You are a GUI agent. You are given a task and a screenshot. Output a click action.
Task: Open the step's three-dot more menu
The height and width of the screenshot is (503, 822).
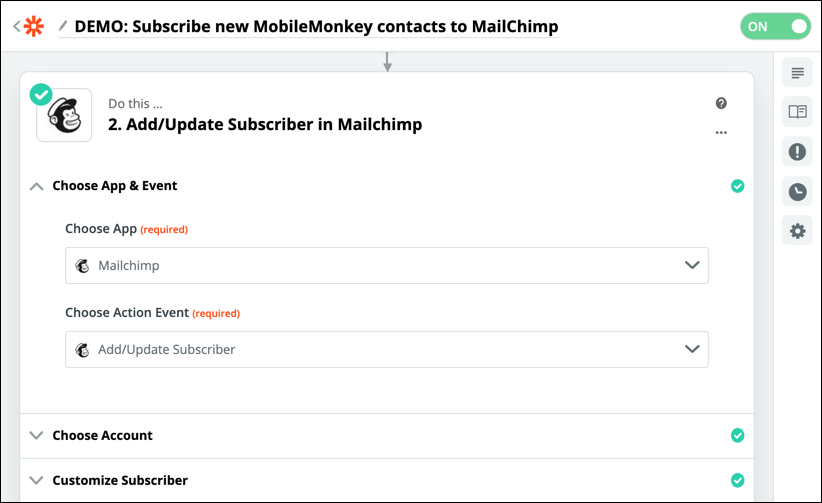[x=721, y=133]
